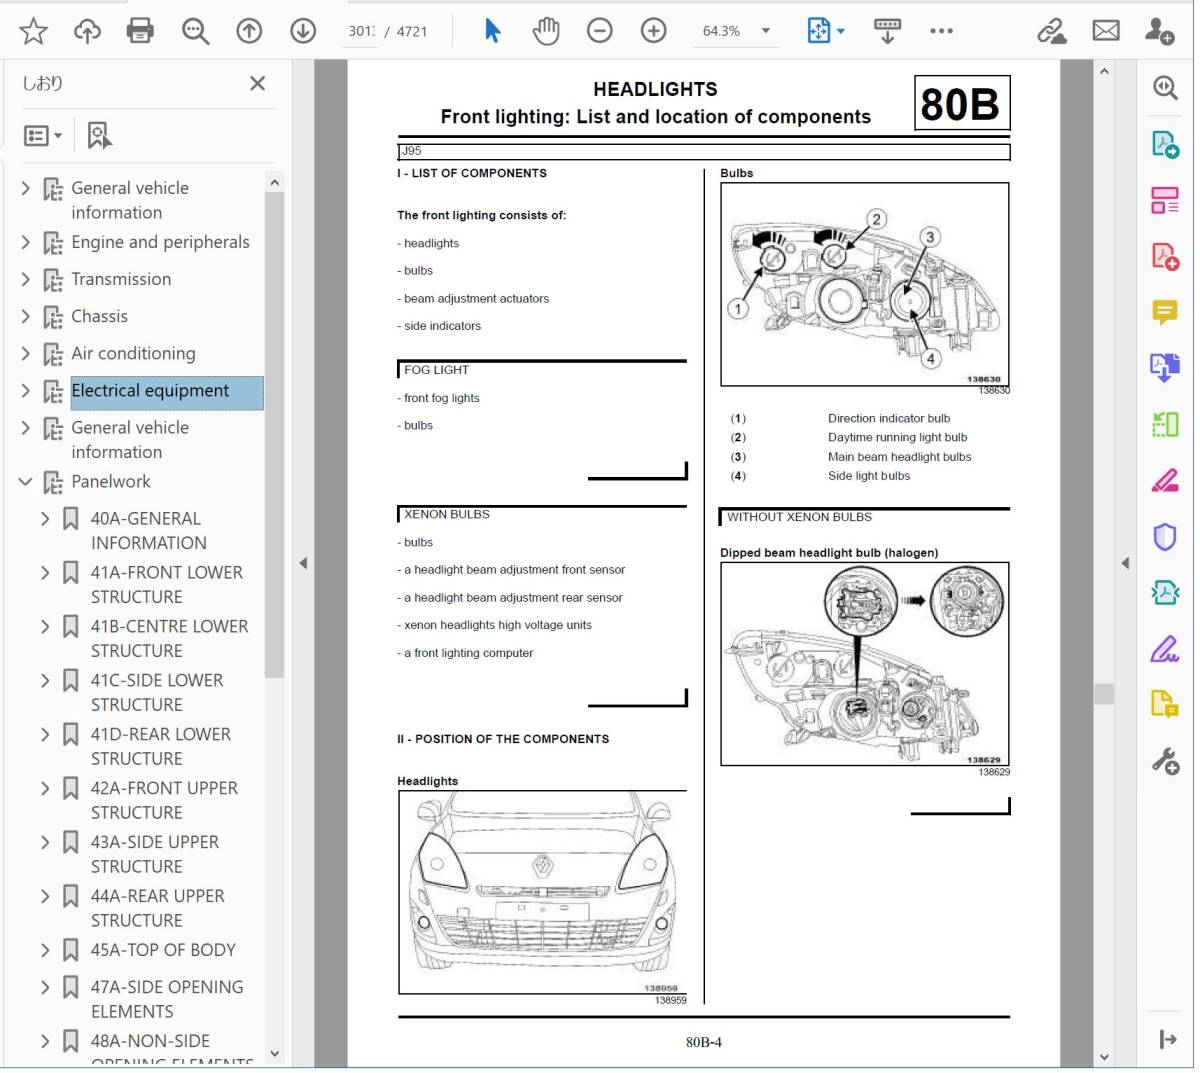The width and height of the screenshot is (1200, 1073).
Task: Open the pink pen markup tool
Action: 1165,481
